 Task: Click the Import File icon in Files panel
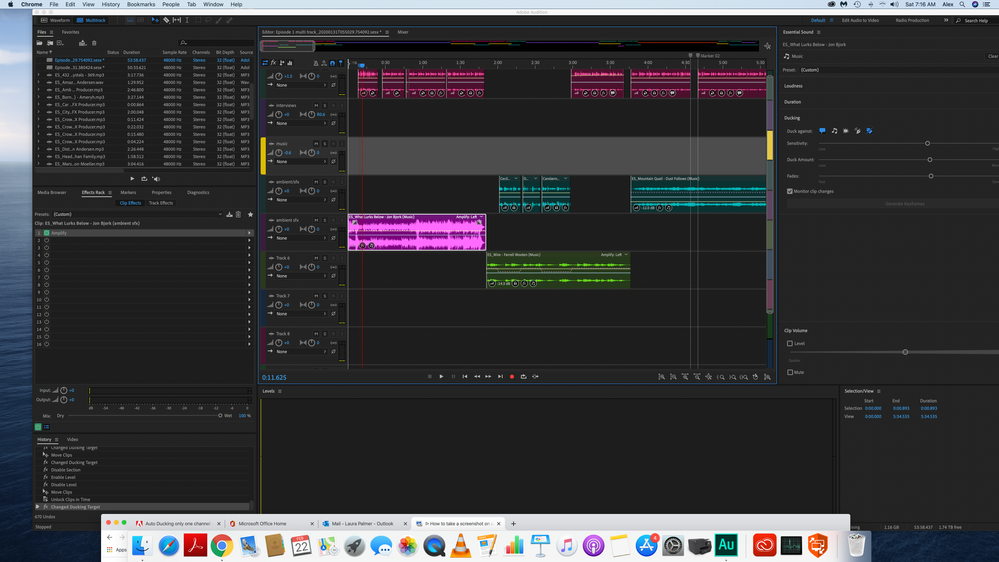click(50, 43)
